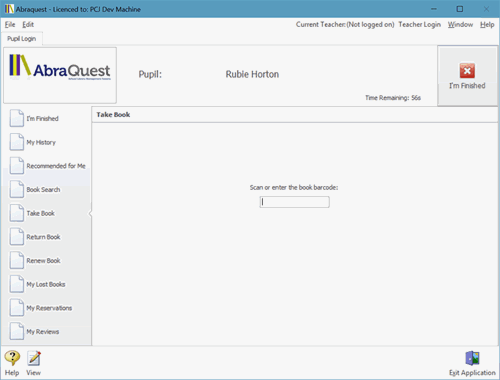
Task: Click the Time Remaining: 56s text
Action: coord(393,98)
